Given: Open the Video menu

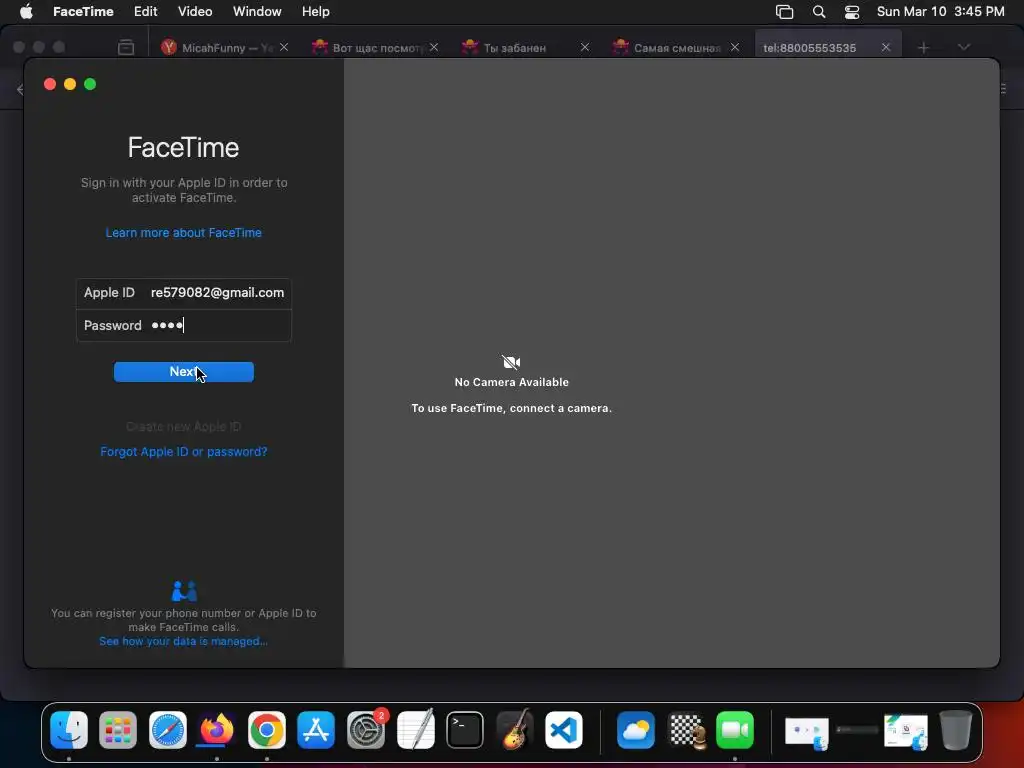Looking at the screenshot, I should click(195, 12).
